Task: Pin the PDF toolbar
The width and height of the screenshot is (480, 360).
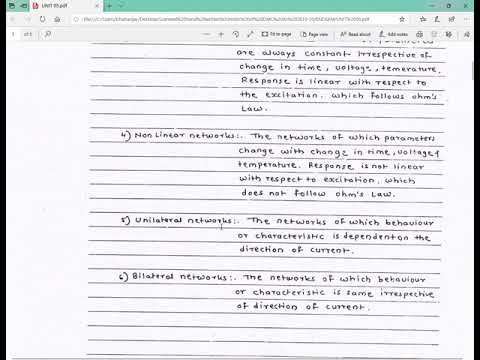Action: pos(467,34)
